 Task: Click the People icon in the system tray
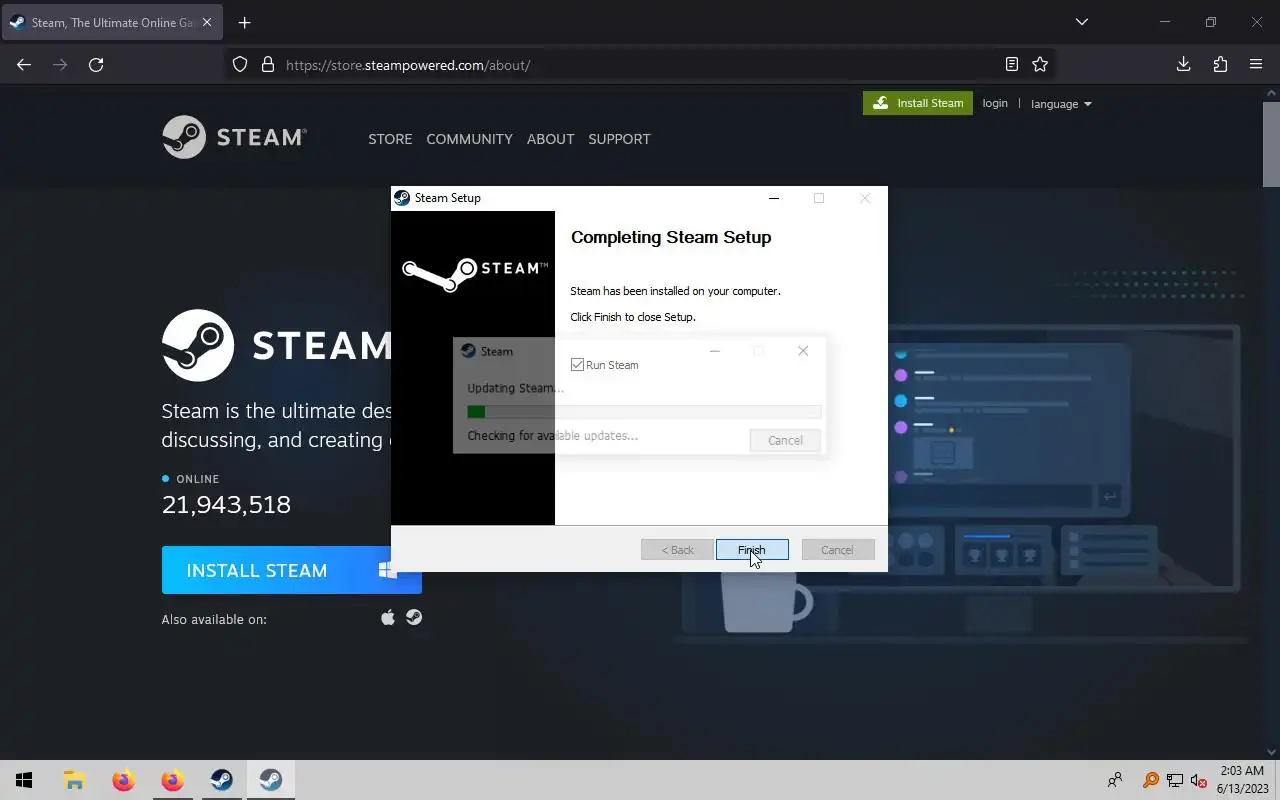[1115, 780]
